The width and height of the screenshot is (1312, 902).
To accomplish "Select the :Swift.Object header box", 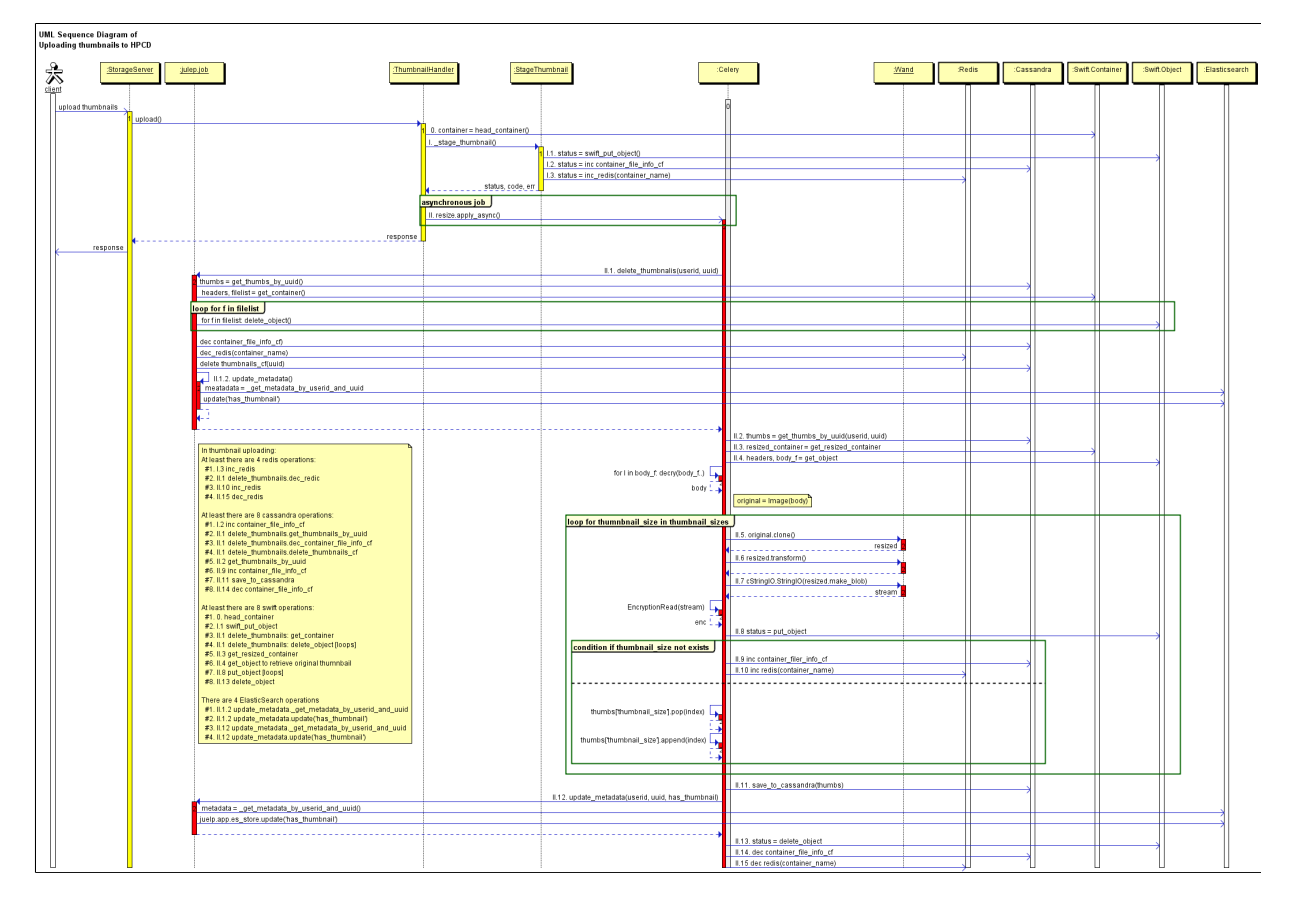I will pyautogui.click(x=1161, y=71).
